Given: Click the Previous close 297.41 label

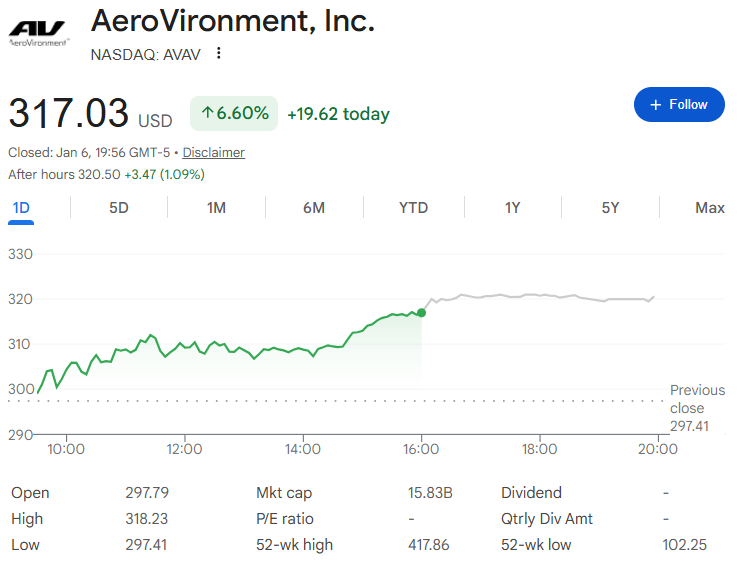Looking at the screenshot, I should tap(697, 408).
